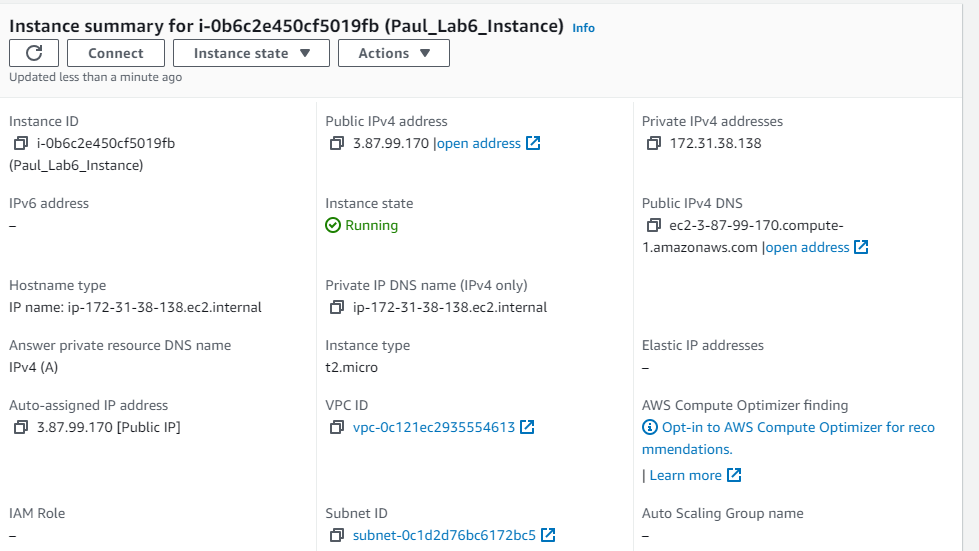Screen dimensions: 979x551
Task: Copy the Subnet ID value
Action: point(337,535)
